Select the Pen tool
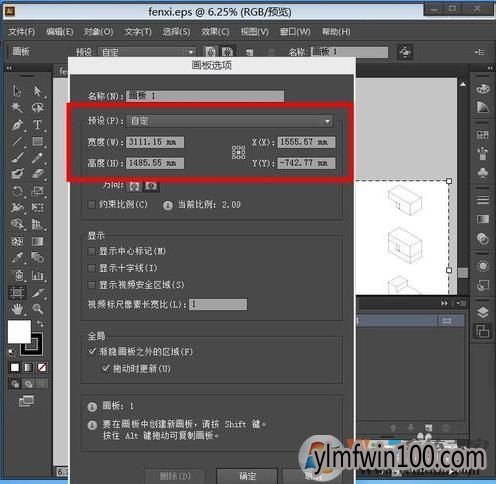Screen dimensions: 496x484 pyautogui.click(x=17, y=125)
